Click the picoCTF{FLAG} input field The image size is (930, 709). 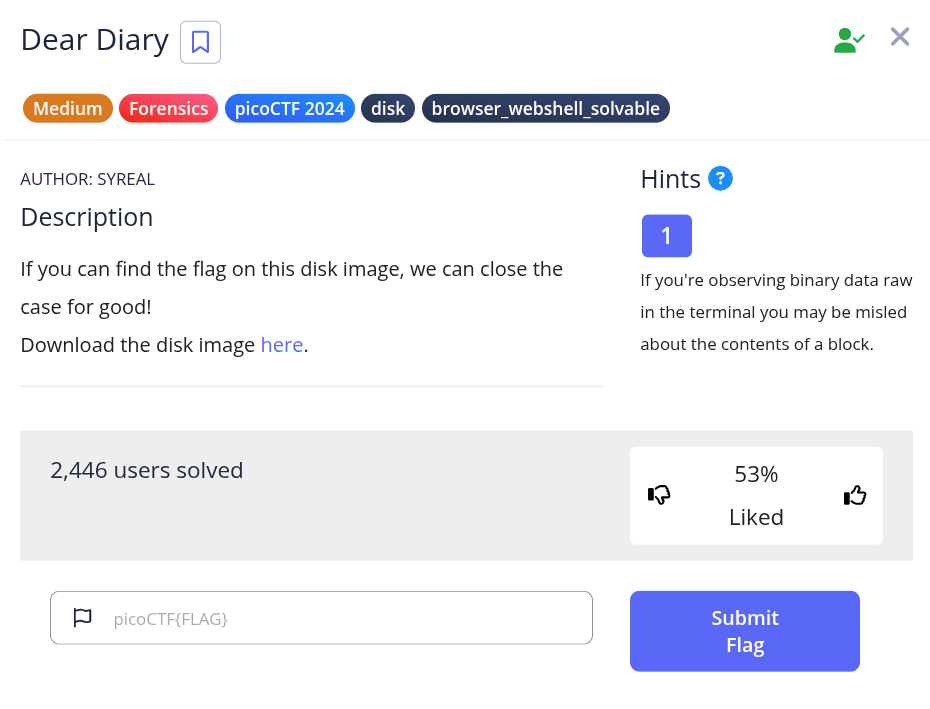(x=321, y=617)
